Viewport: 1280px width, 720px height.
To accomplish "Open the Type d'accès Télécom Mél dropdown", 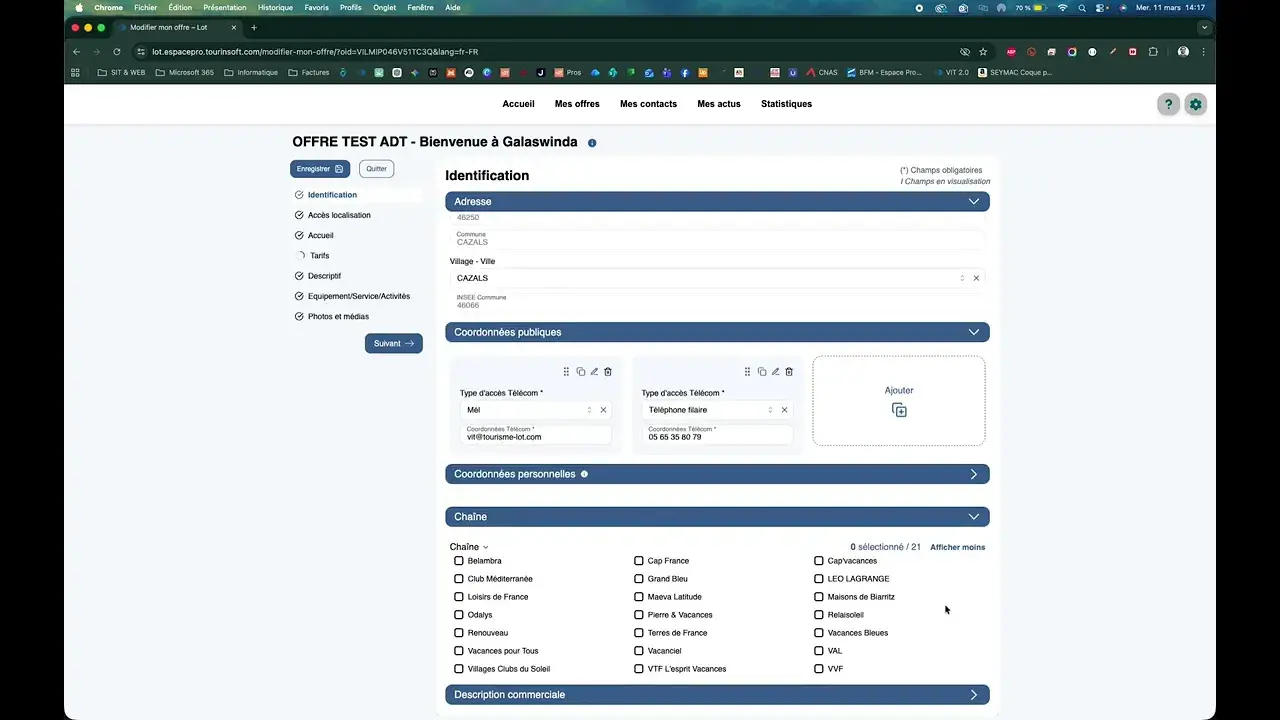I will (525, 410).
